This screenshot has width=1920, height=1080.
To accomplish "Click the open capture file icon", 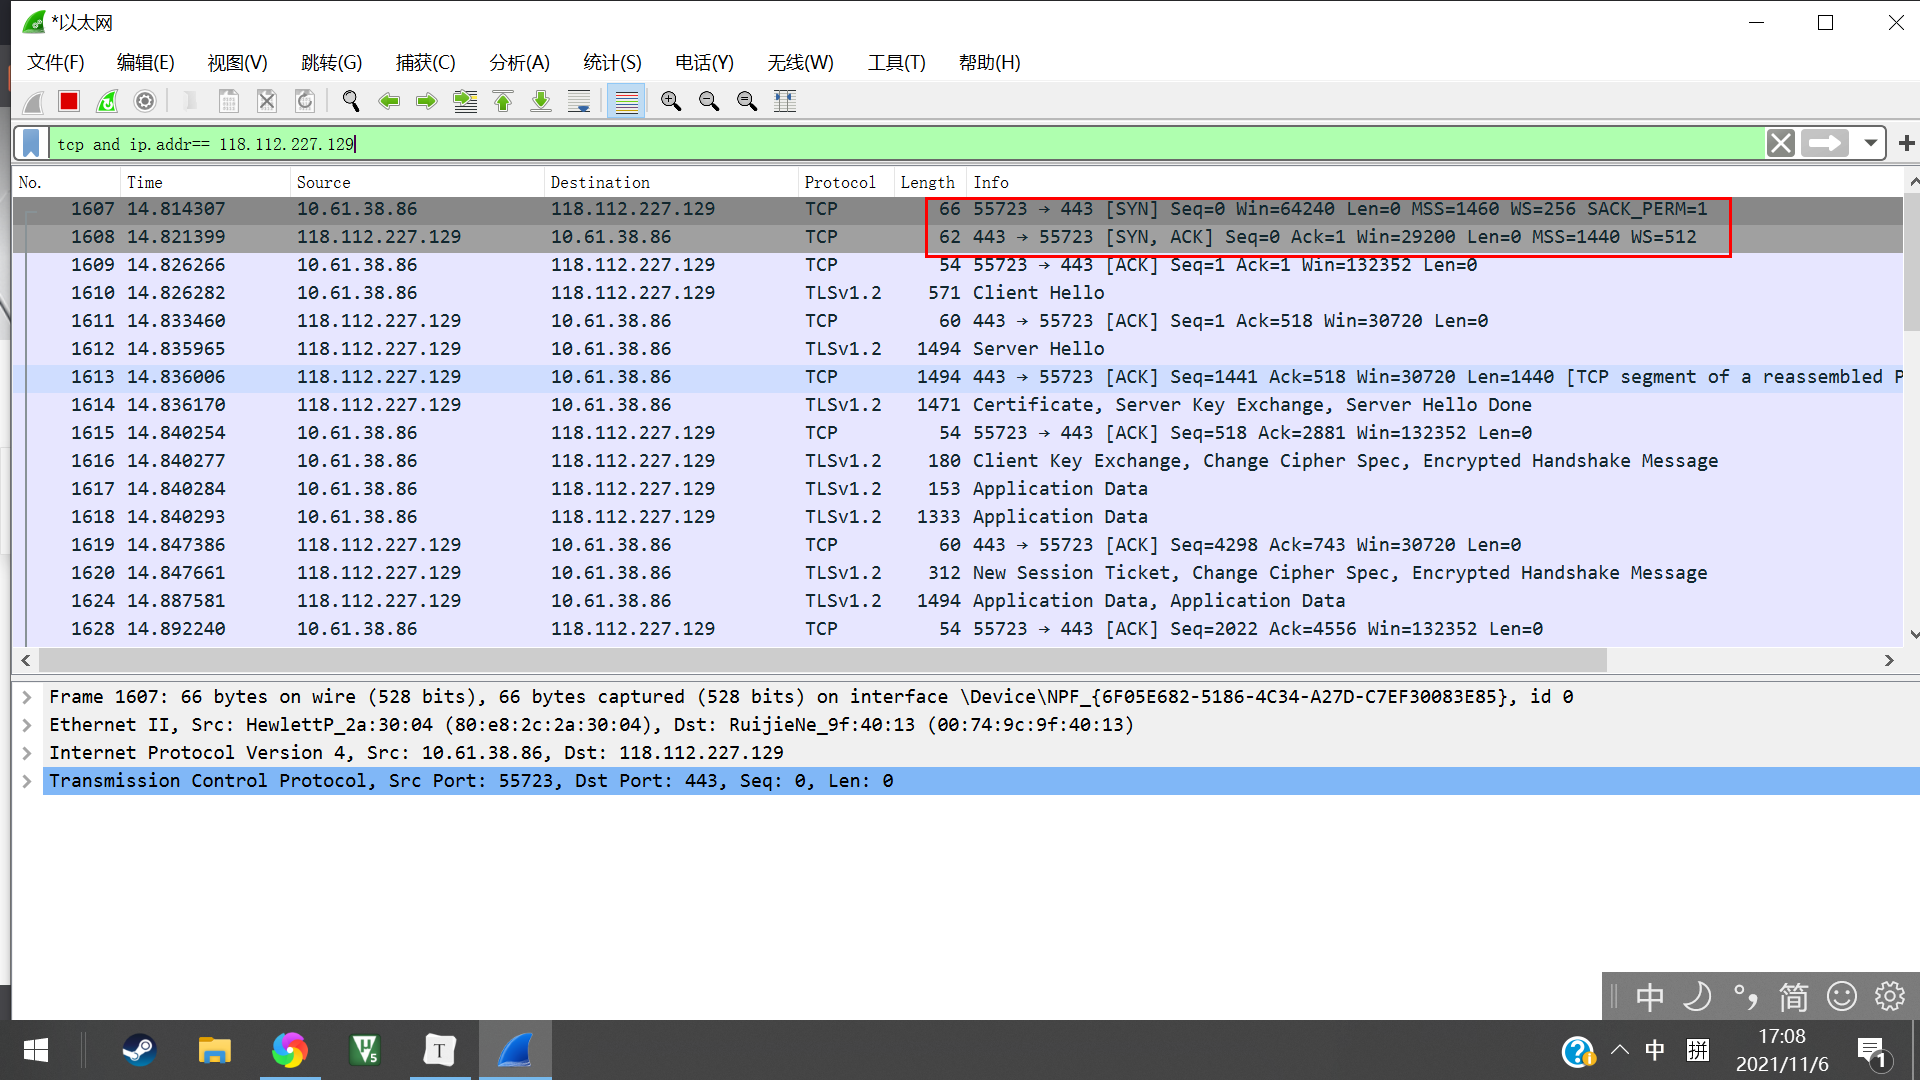I will (190, 101).
